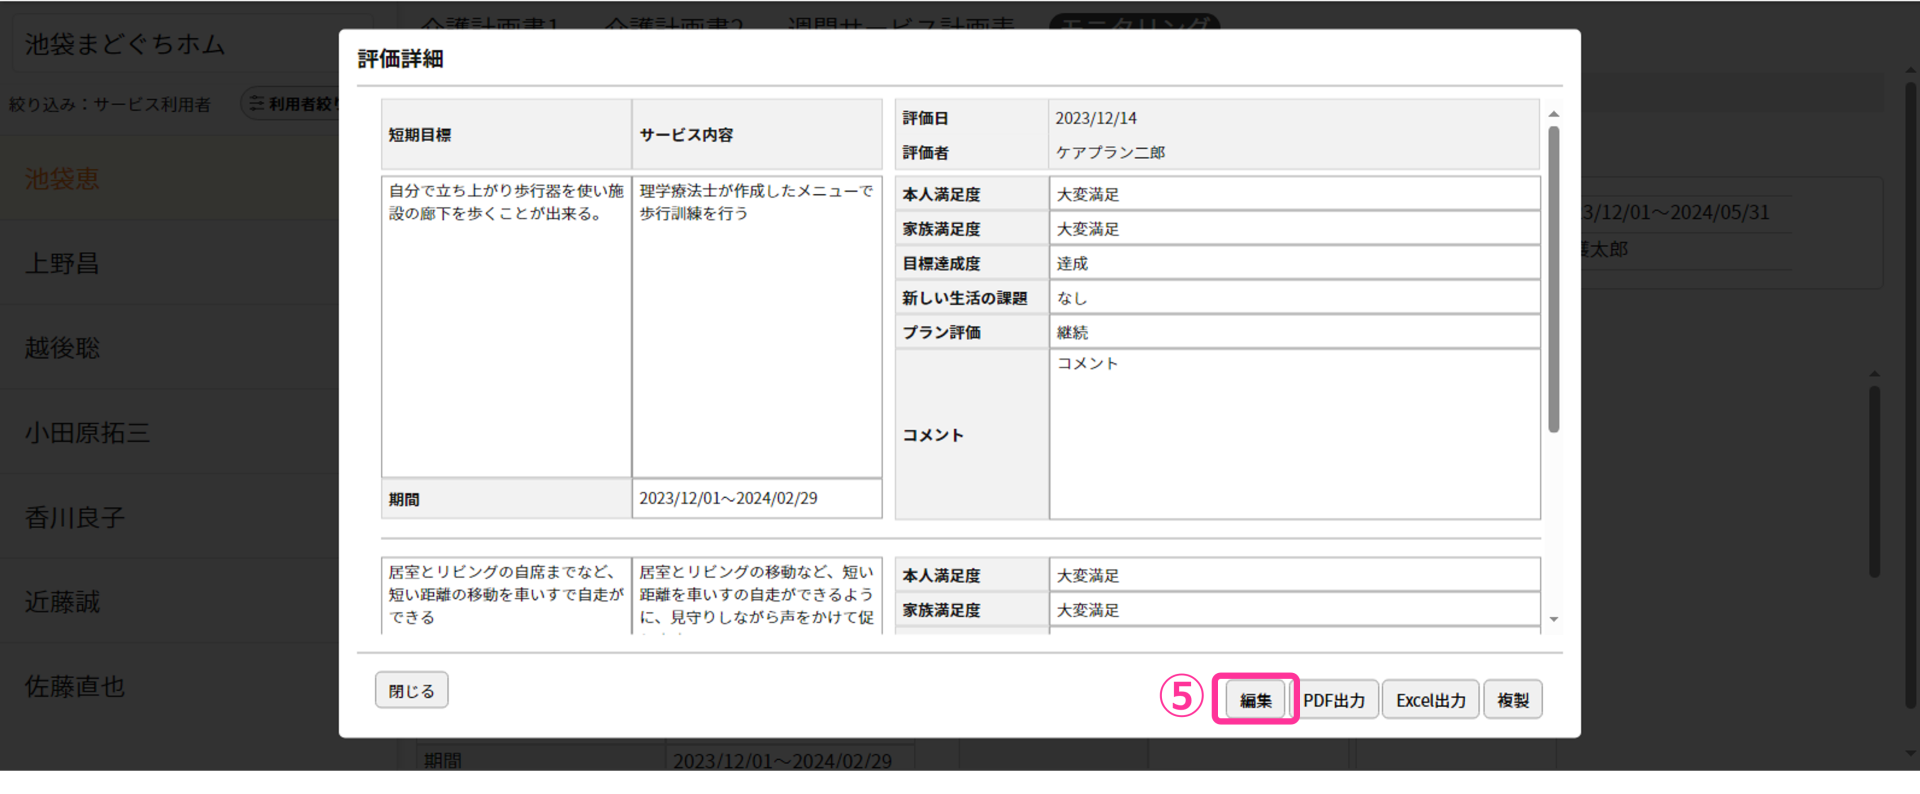1920x794 pixels.
Task: Click the first 家族満足度 field
Action: [1294, 229]
